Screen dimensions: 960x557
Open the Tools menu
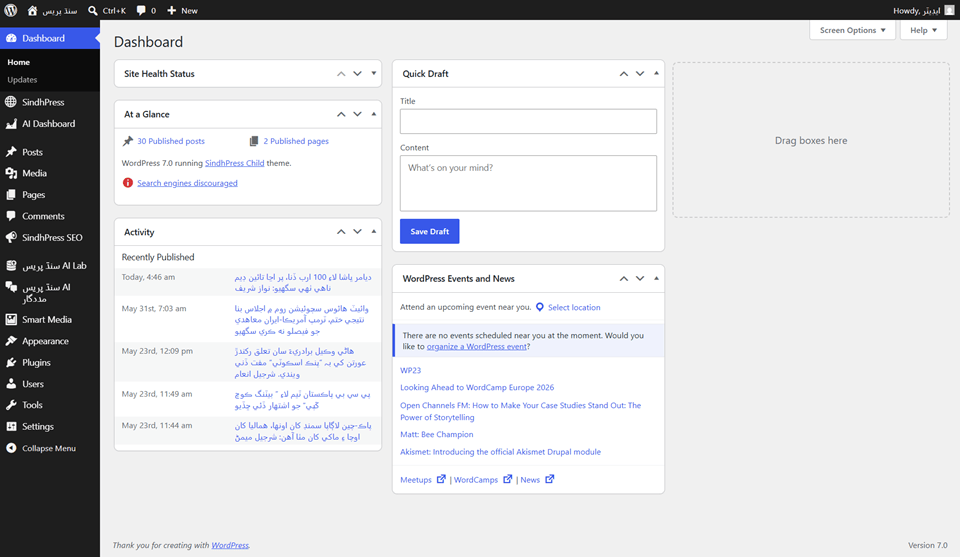point(50,405)
